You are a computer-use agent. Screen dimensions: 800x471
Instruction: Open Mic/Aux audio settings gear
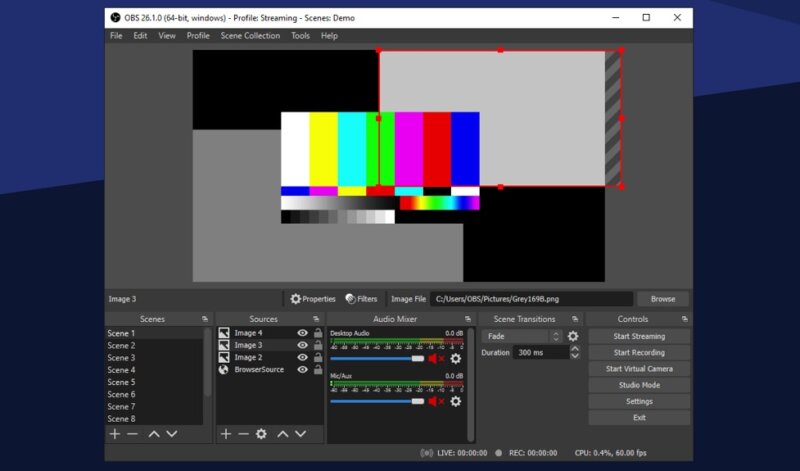click(456, 401)
